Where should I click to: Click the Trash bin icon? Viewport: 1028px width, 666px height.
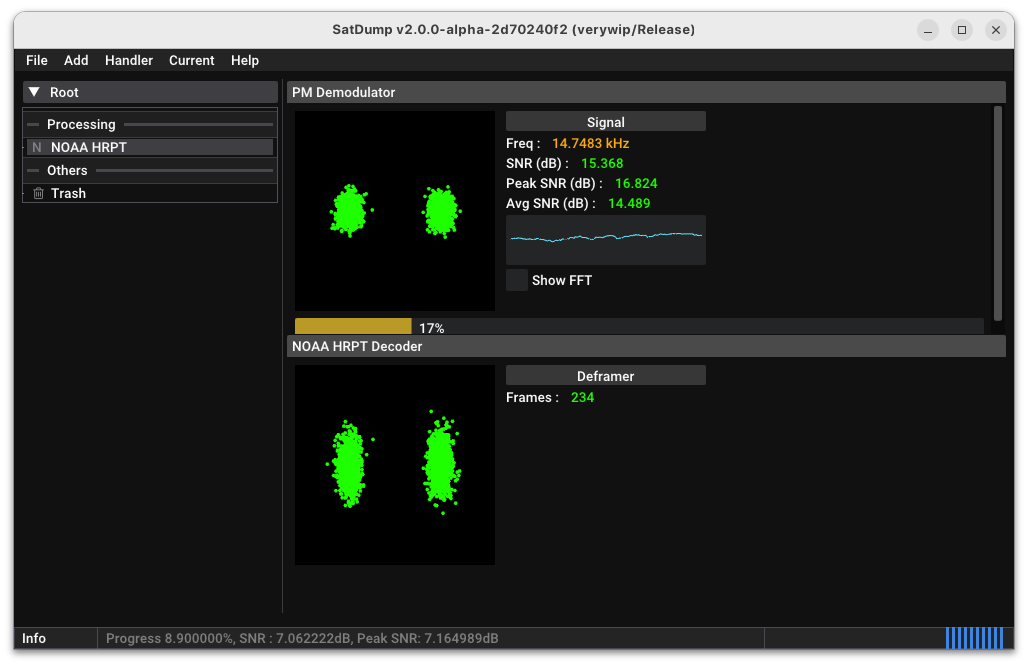click(x=38, y=193)
